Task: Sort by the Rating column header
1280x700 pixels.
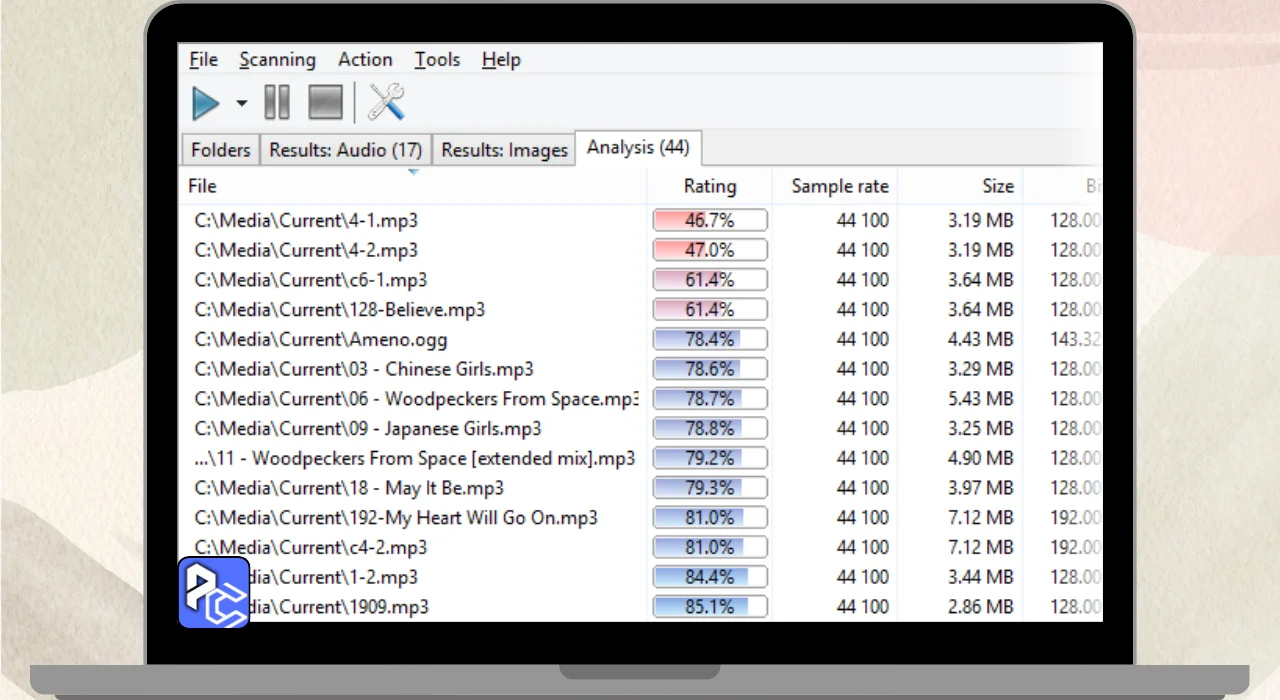Action: [x=709, y=186]
